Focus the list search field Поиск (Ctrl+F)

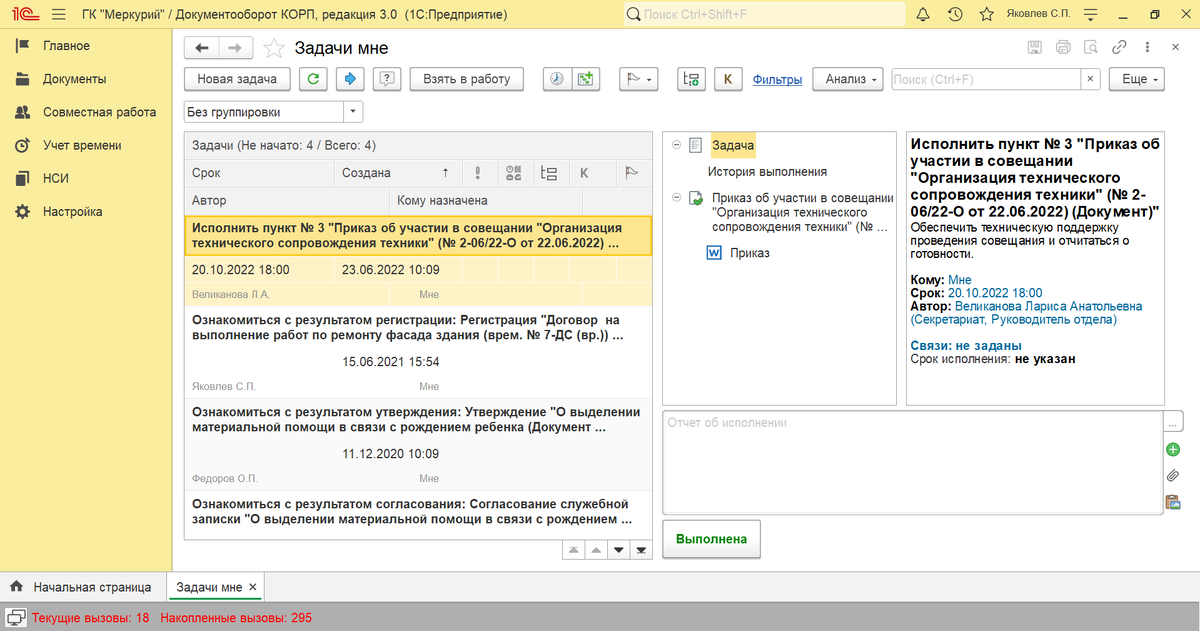[x=987, y=79]
